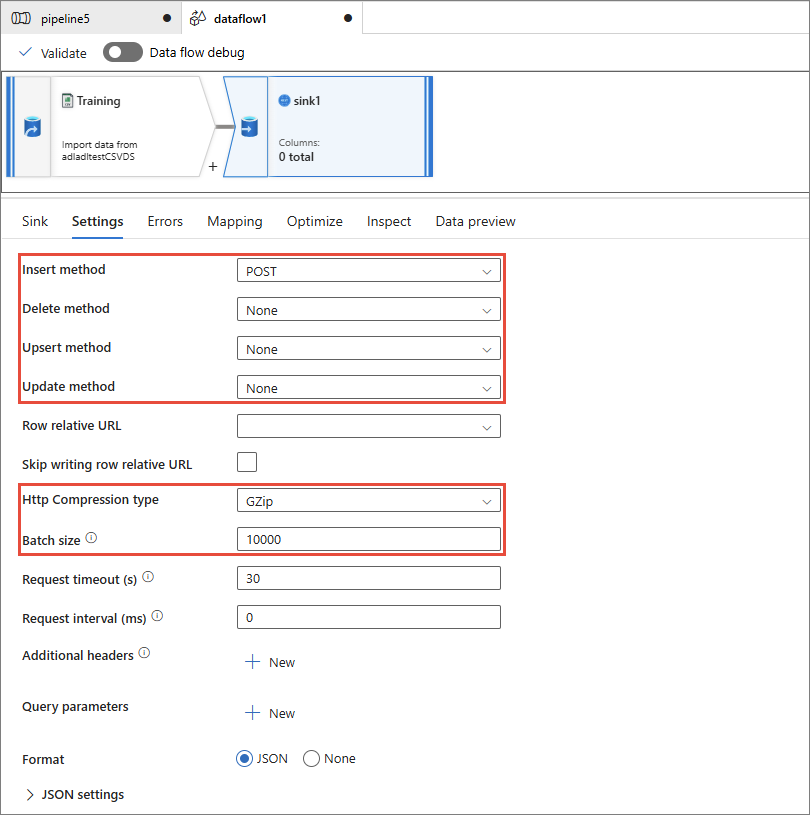Screen dimensions: 810x815
Task: Click the 'Format' label
Action: [43, 759]
